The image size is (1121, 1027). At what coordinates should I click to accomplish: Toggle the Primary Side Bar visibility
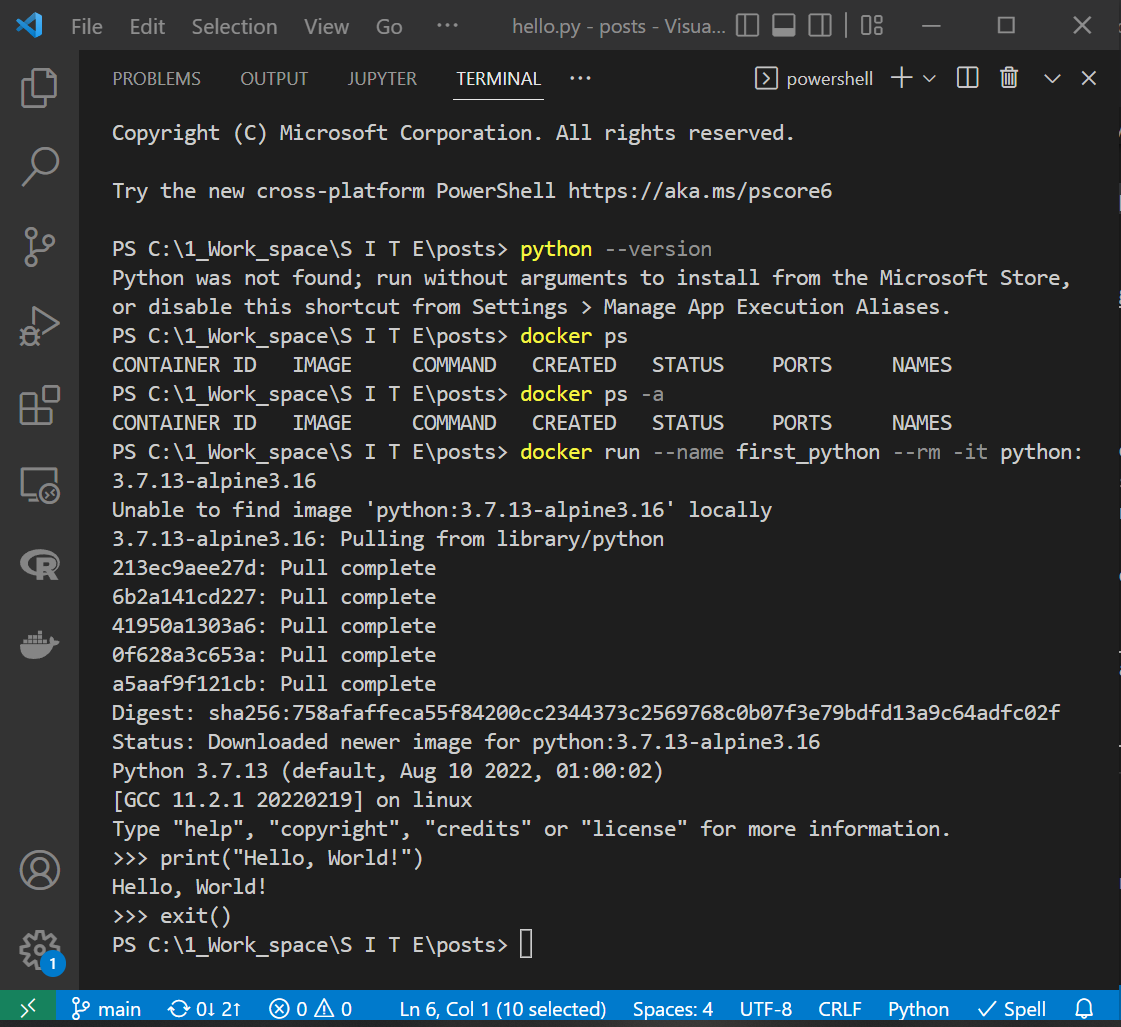[x=747, y=26]
